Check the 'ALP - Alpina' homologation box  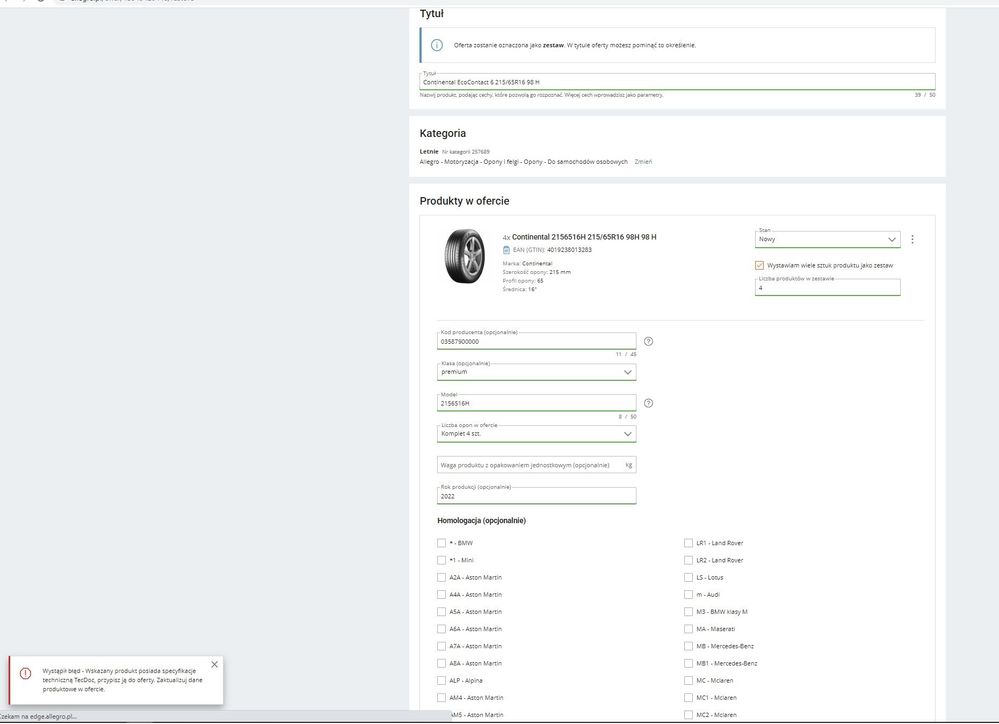pyautogui.click(x=442, y=681)
